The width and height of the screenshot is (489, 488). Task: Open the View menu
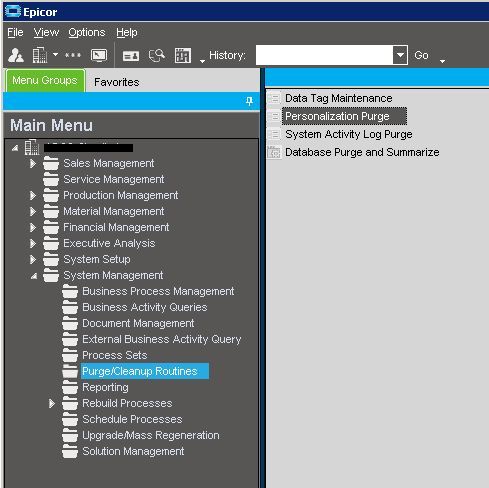tap(46, 32)
